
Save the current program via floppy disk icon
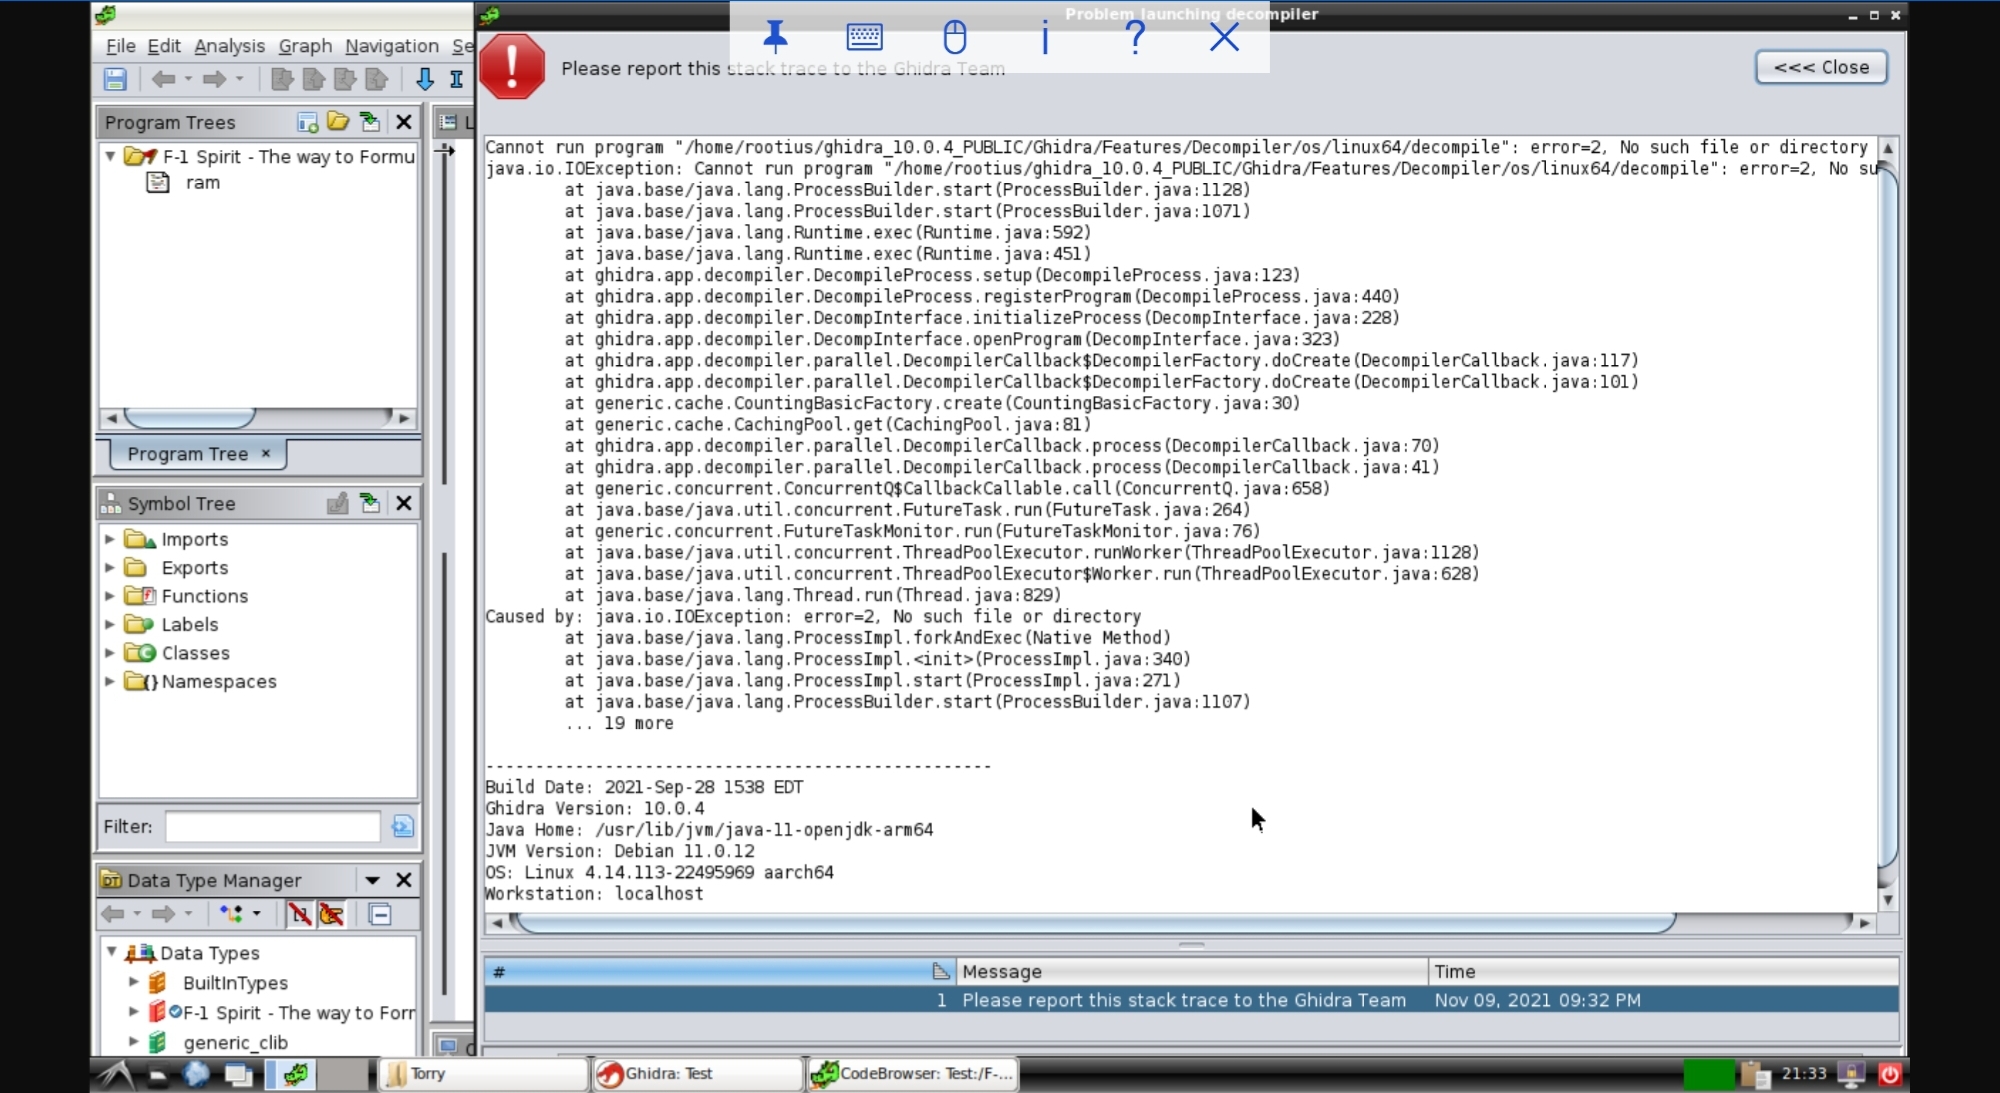coord(114,79)
